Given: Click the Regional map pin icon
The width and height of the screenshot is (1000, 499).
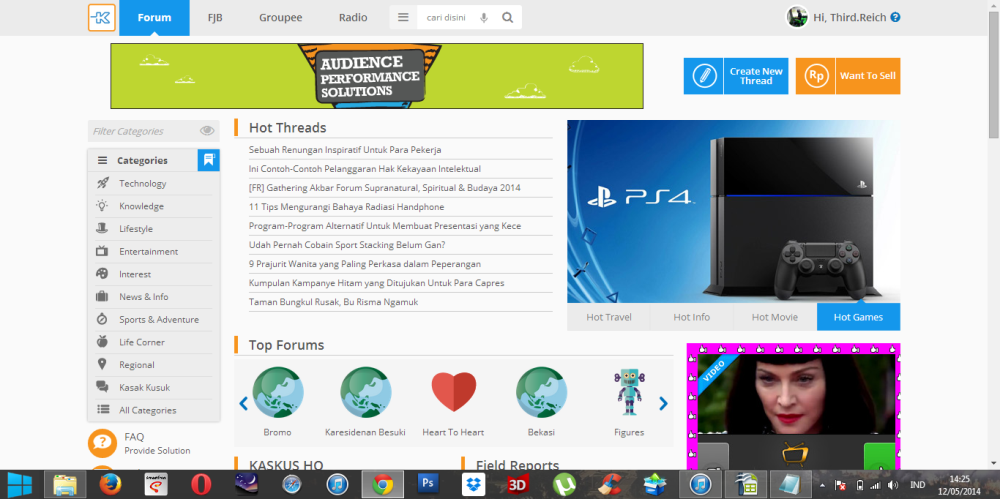Looking at the screenshot, I should (x=102, y=364).
